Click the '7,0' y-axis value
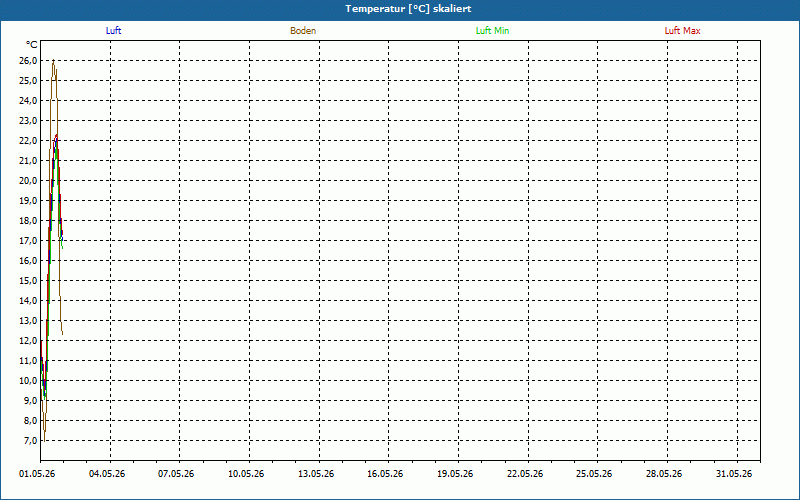This screenshot has height=500, width=800. coord(31,441)
